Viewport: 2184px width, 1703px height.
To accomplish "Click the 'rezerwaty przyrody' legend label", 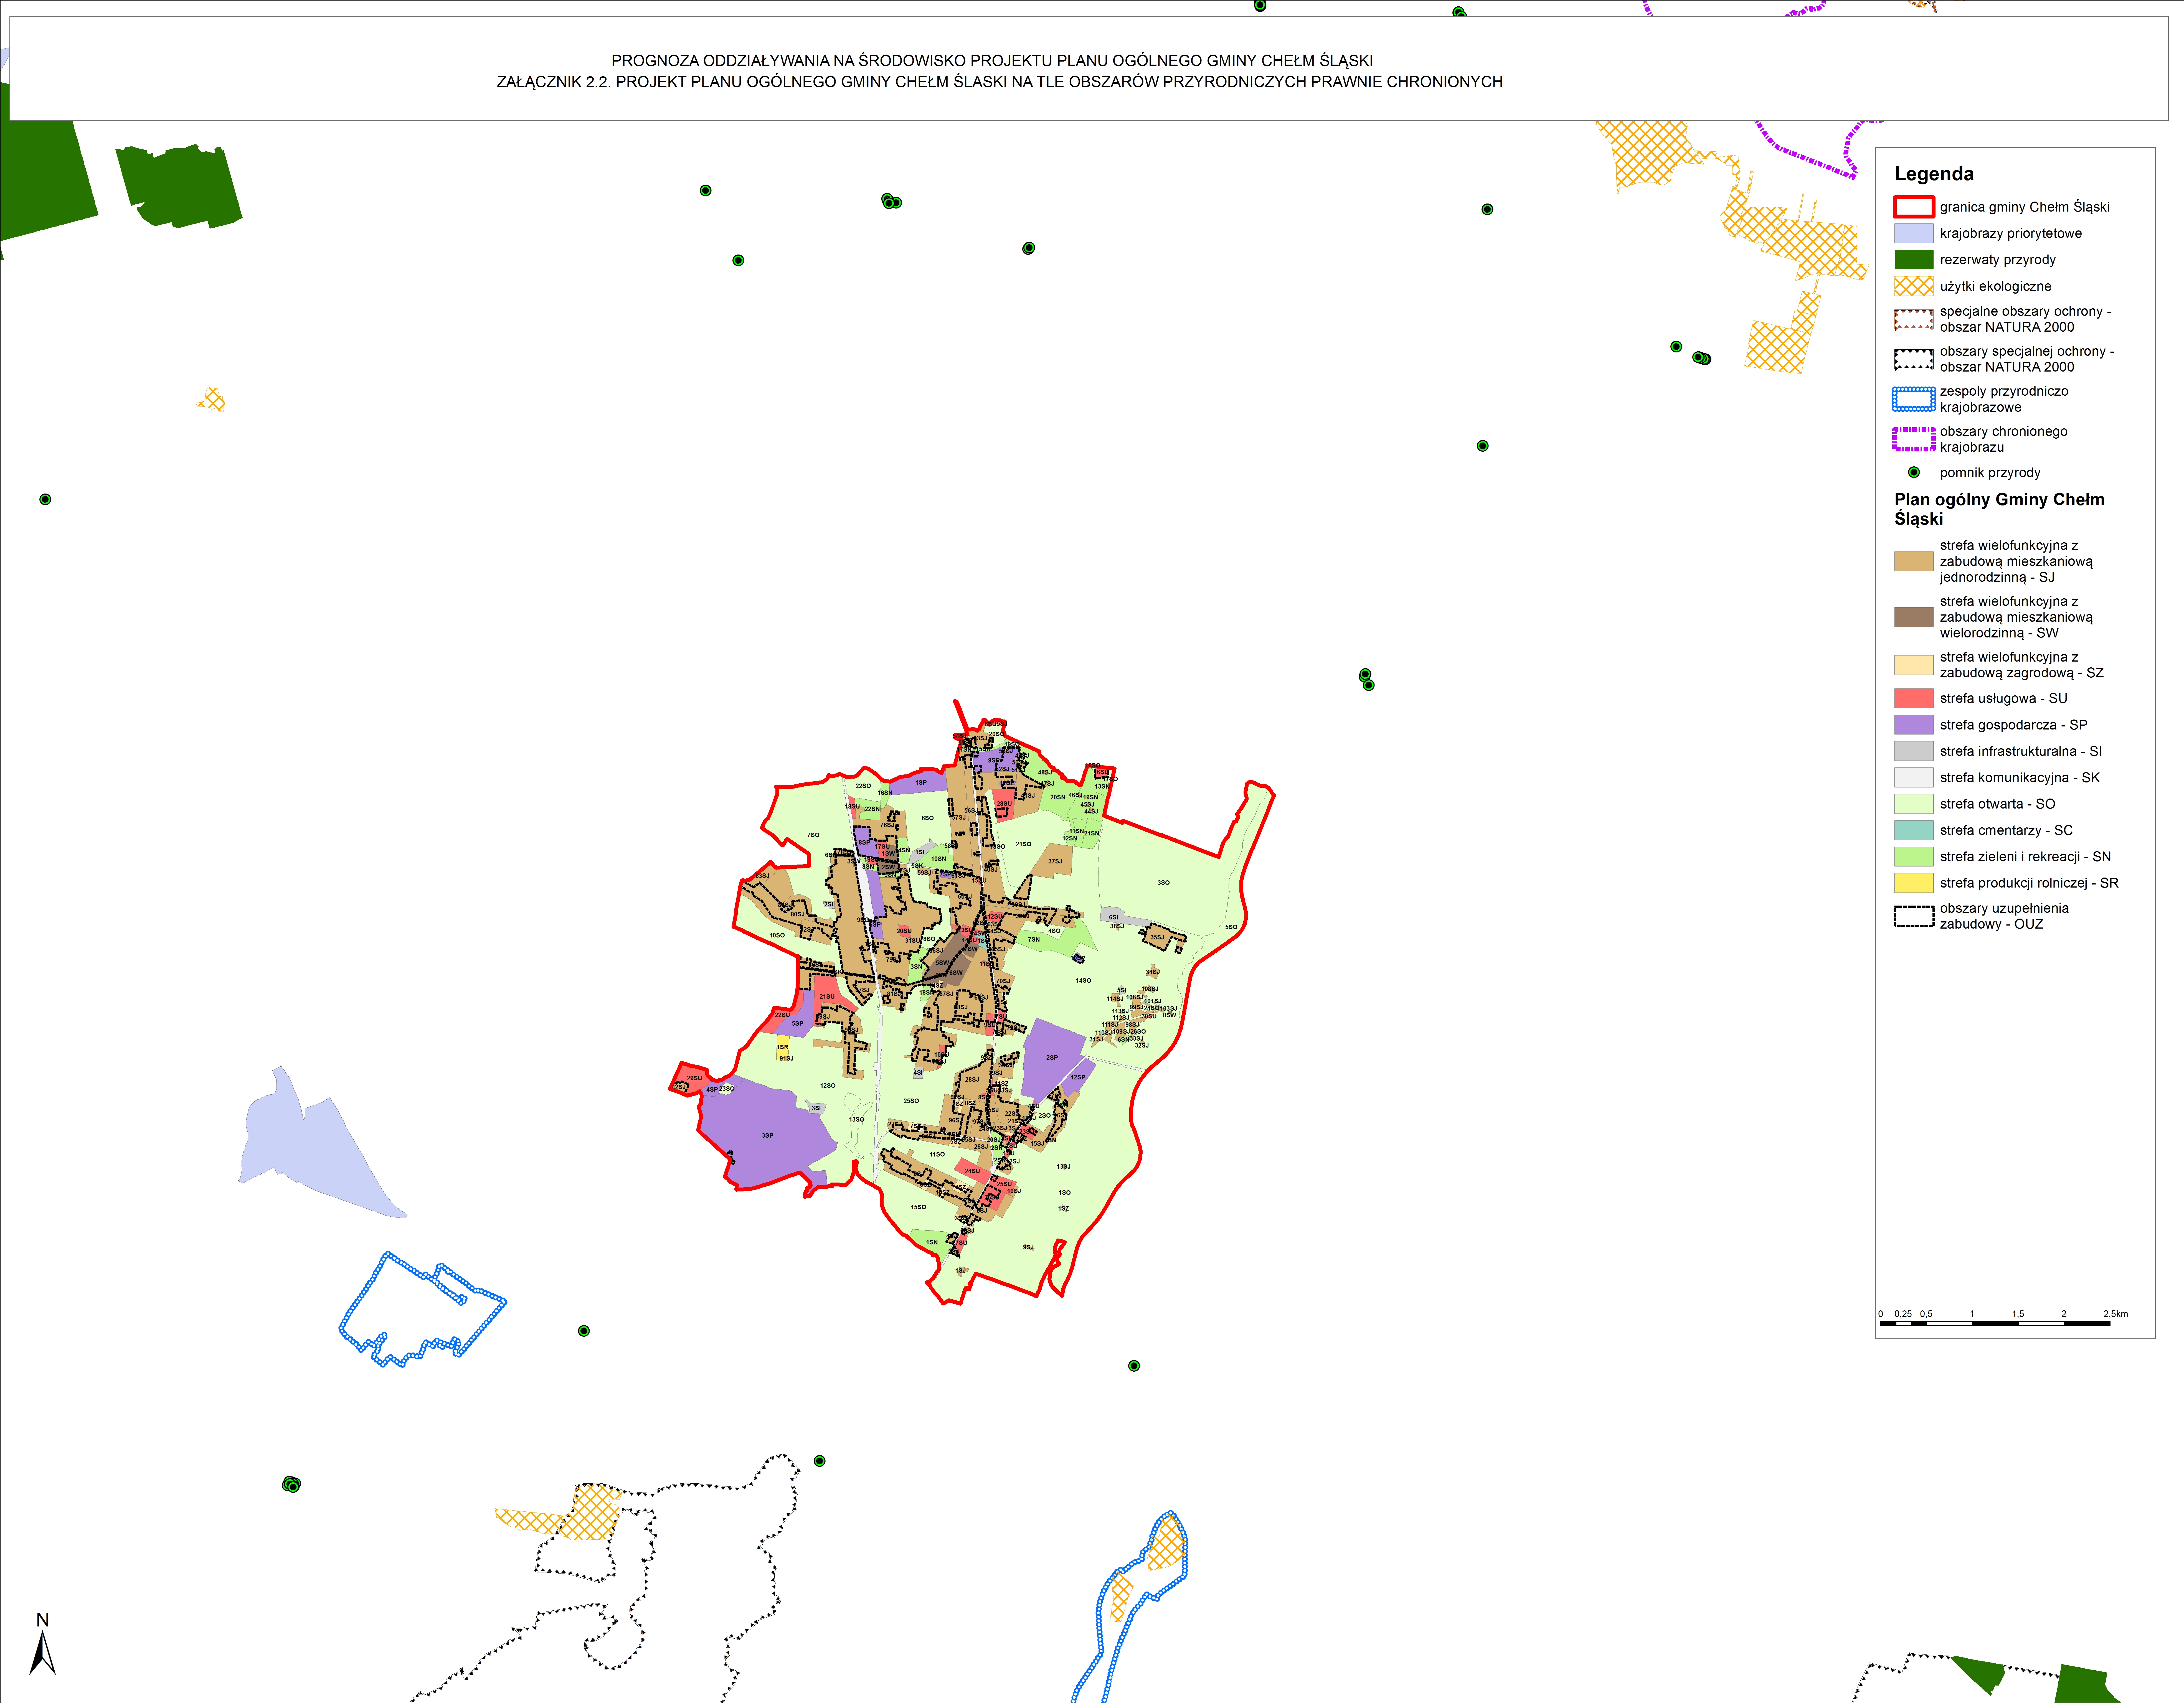I will pos(1998,260).
